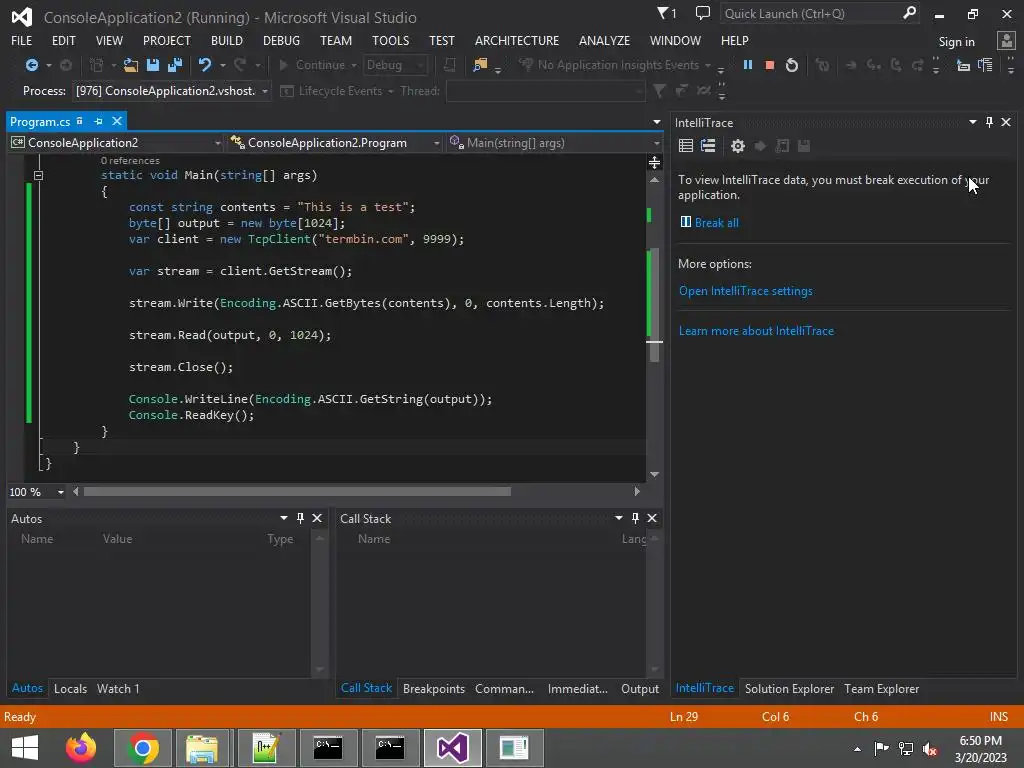Click the horizontal scrollbar right arrow
The width and height of the screenshot is (1024, 768).
click(x=637, y=492)
